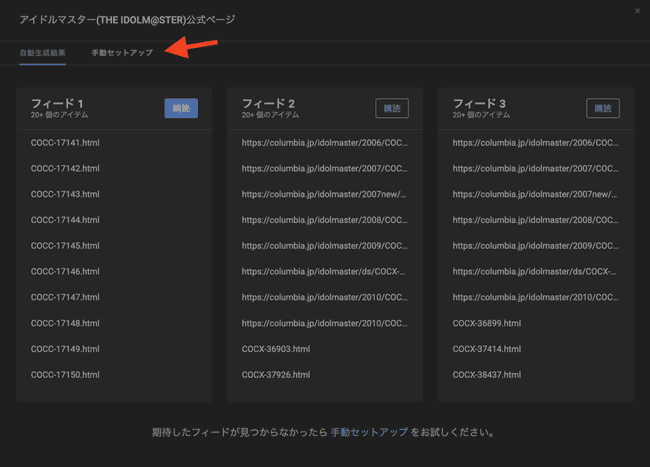Subscribe to フィード 1 with 購読 button
Screen dimensions: 650x467
coord(181,109)
